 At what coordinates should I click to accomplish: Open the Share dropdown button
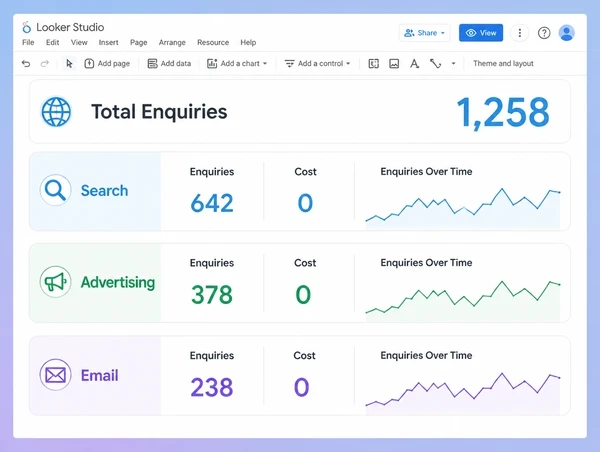(424, 33)
